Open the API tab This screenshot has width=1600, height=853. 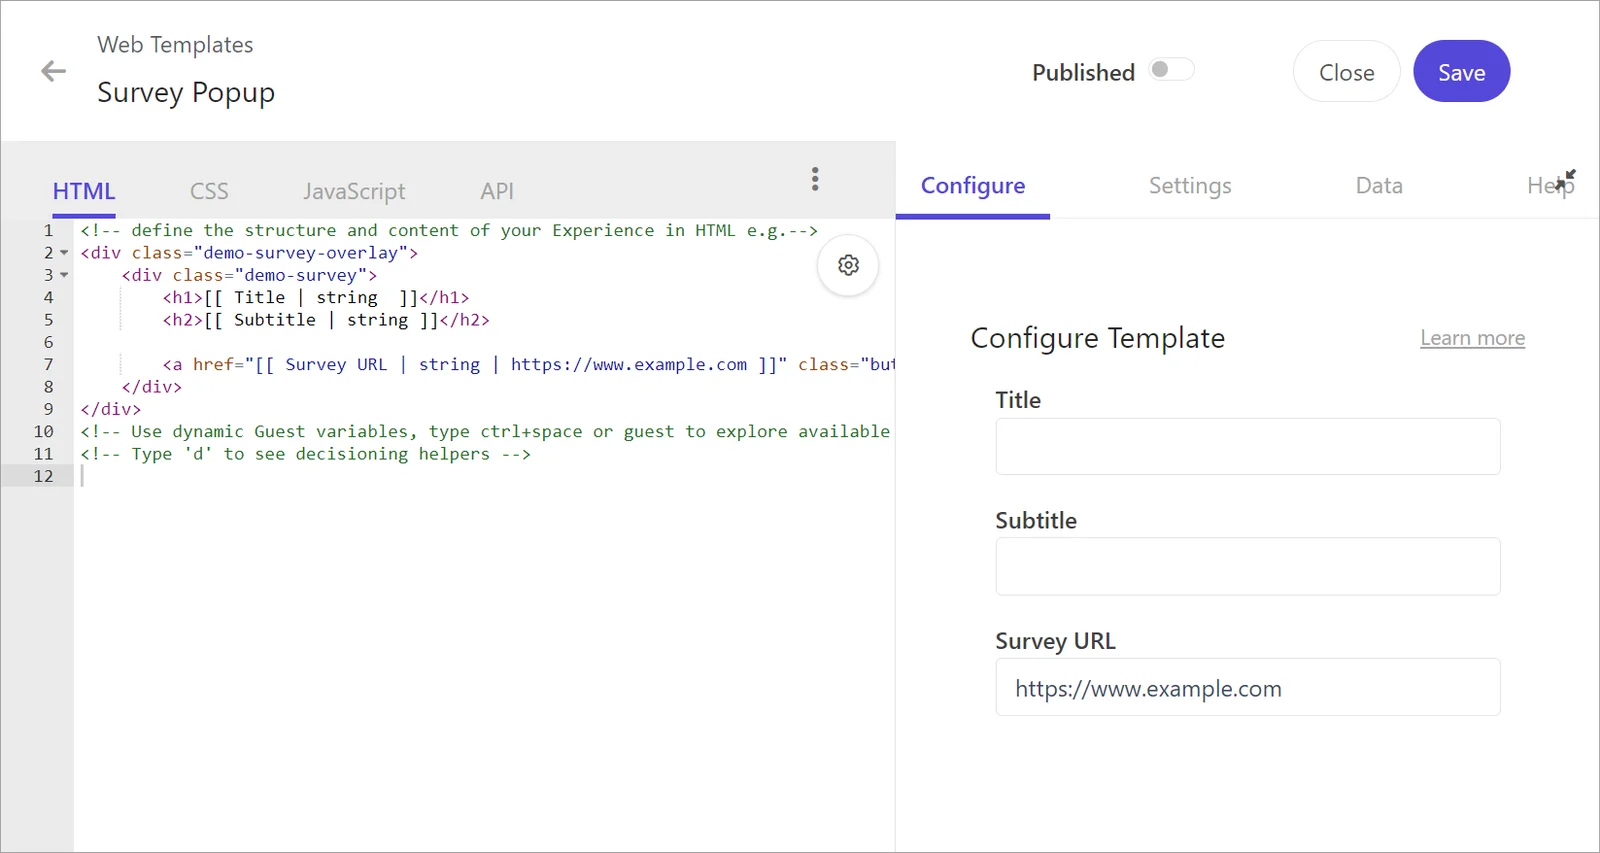(497, 191)
